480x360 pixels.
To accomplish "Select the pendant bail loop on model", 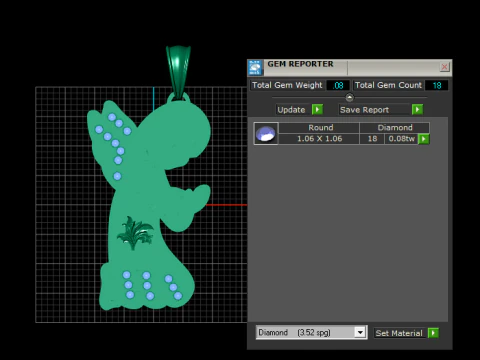I will click(178, 73).
